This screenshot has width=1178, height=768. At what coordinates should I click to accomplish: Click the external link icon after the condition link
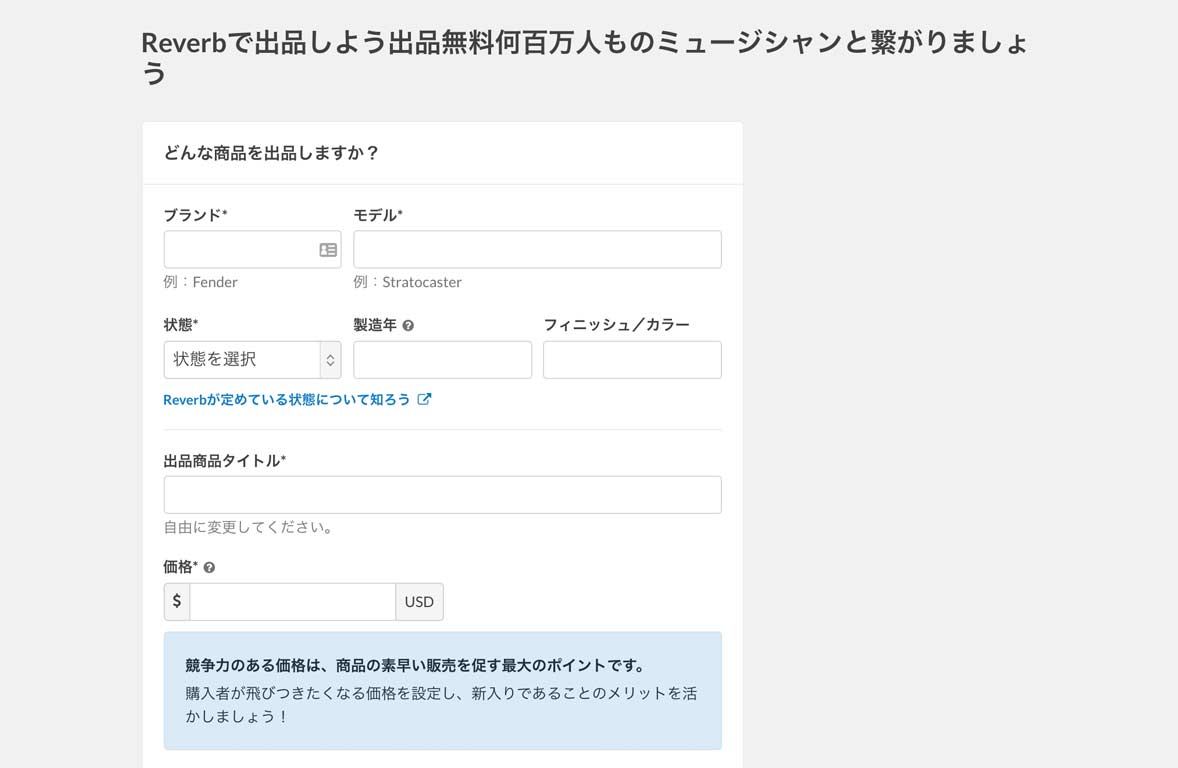click(x=425, y=398)
